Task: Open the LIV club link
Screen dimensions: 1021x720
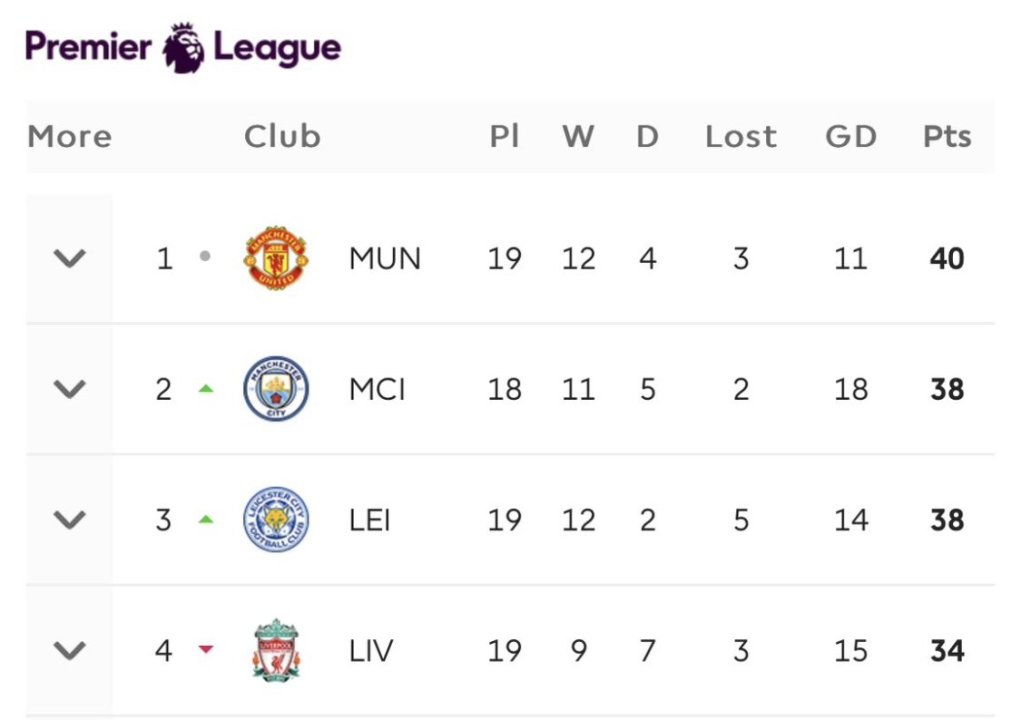Action: click(371, 651)
